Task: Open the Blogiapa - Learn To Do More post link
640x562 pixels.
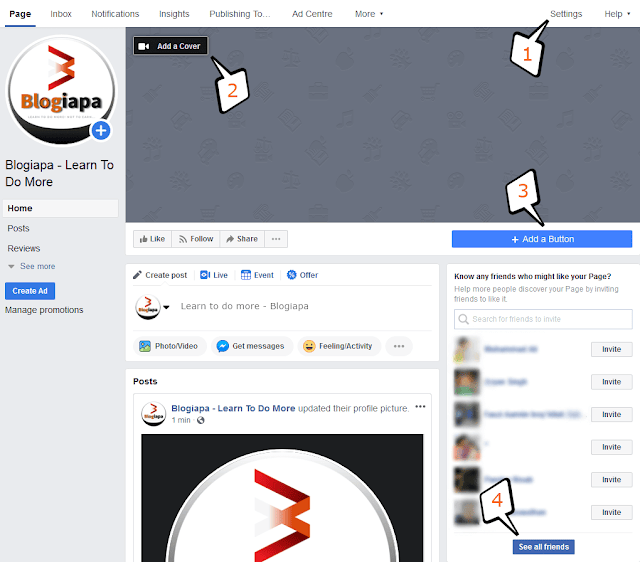Action: click(x=233, y=408)
